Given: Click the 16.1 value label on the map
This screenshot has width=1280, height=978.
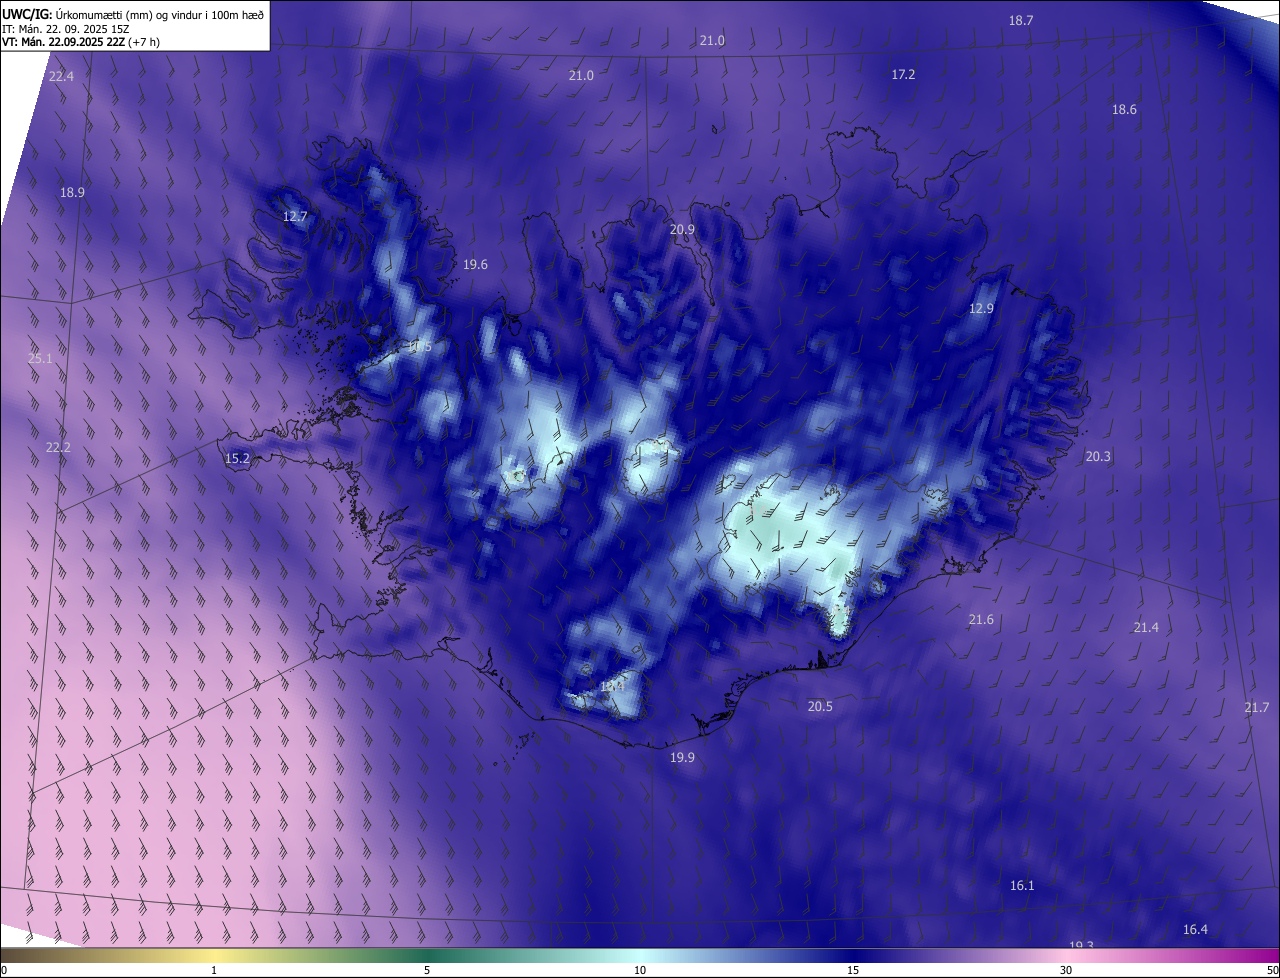Looking at the screenshot, I should (x=1022, y=885).
